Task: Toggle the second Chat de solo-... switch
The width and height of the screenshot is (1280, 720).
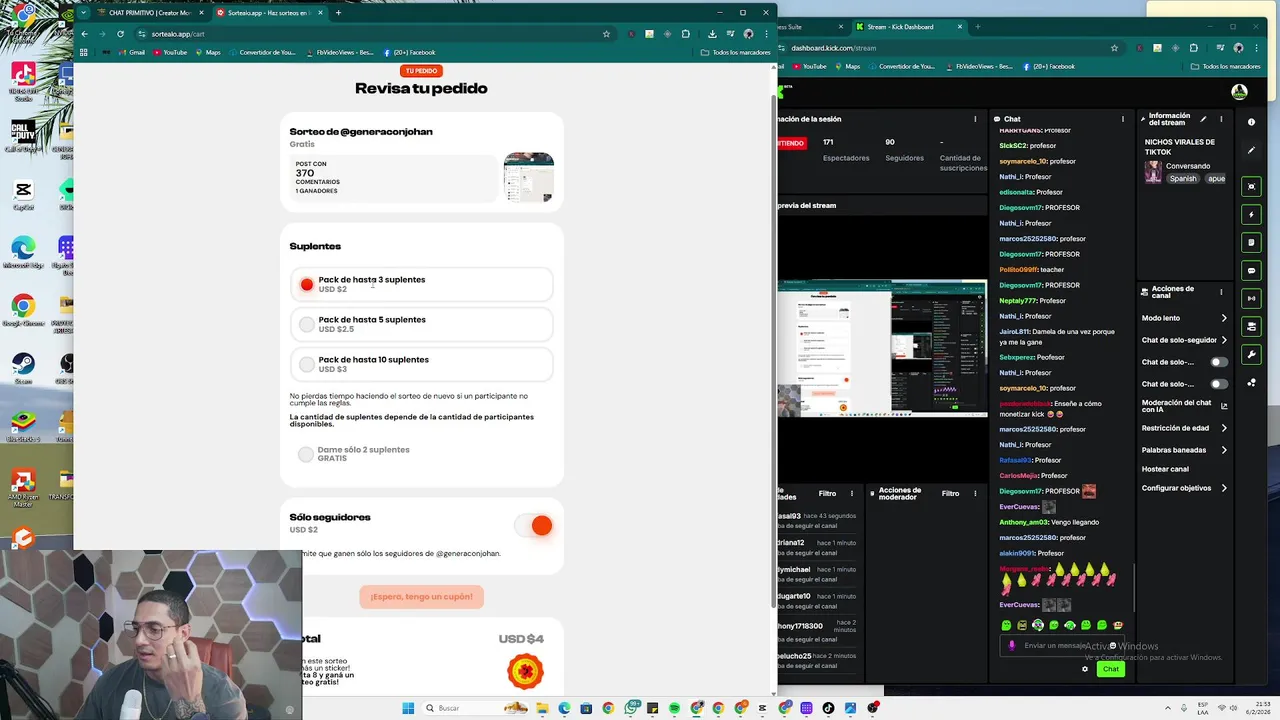Action: 1219,384
